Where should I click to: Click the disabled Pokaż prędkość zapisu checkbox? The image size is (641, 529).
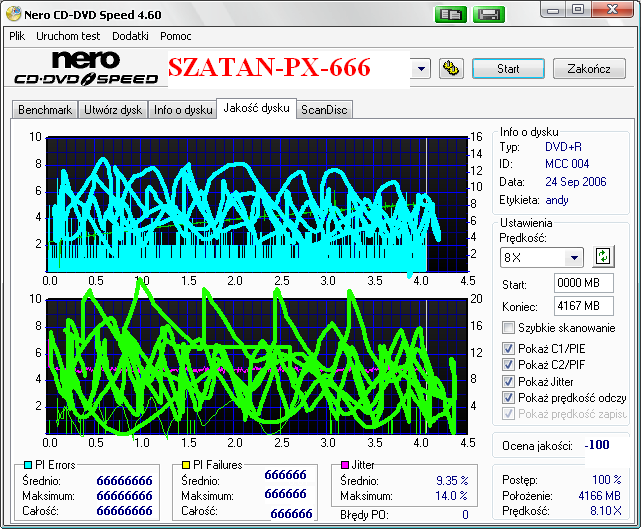click(508, 414)
